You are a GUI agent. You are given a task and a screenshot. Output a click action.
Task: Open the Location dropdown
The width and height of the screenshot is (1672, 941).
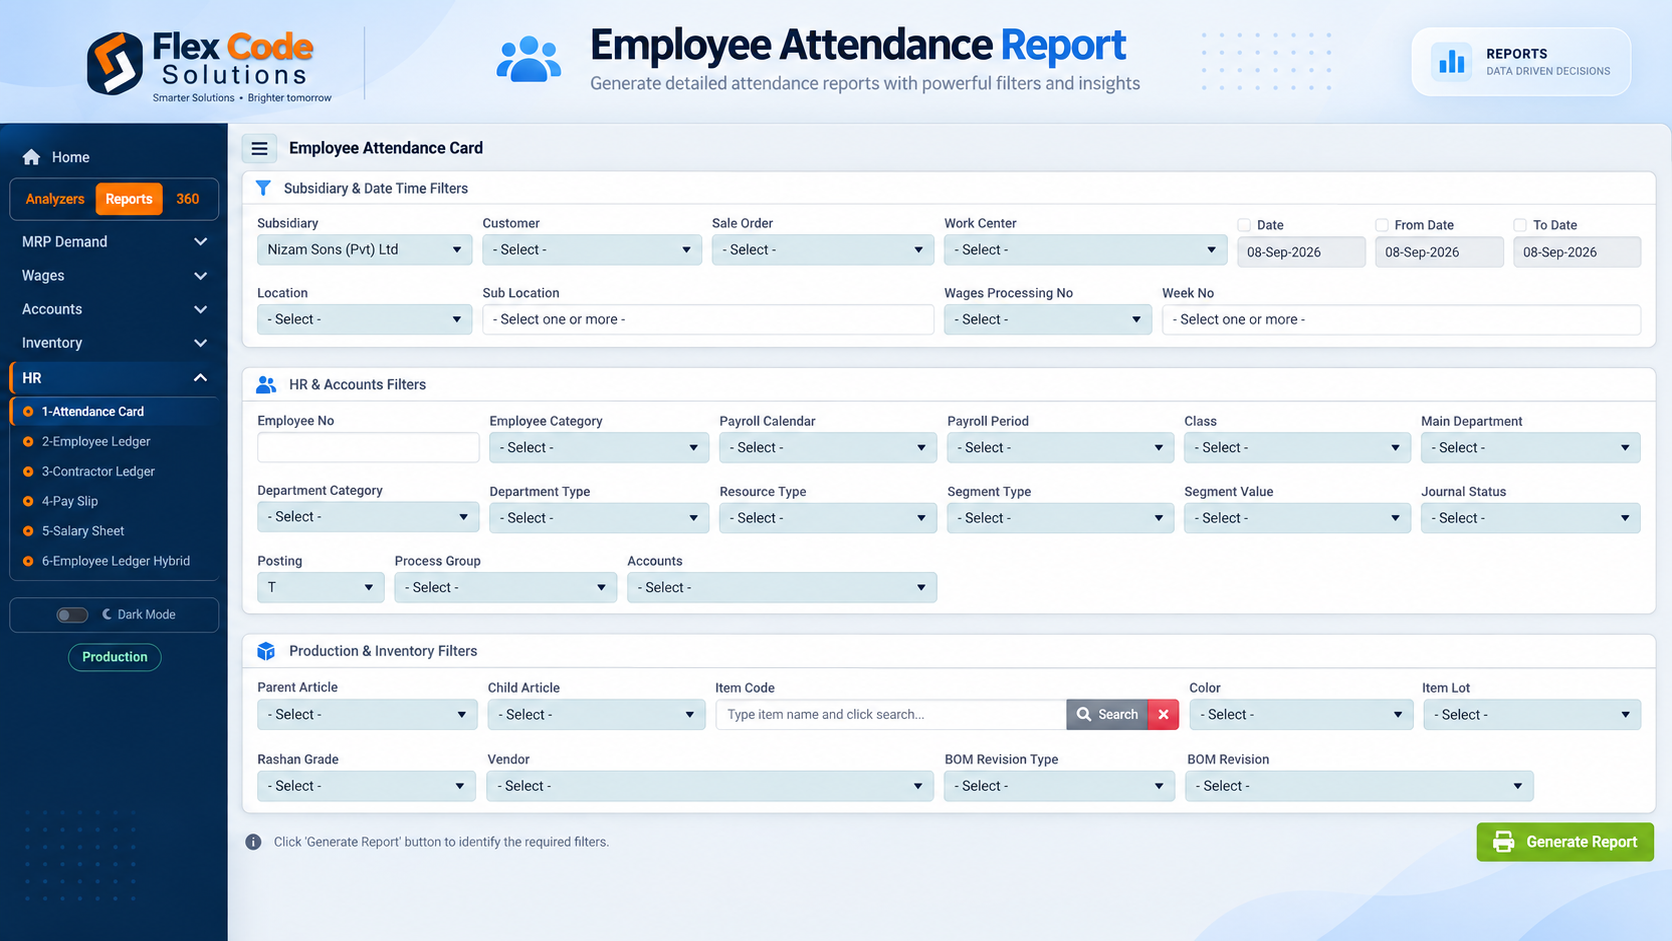[364, 320]
